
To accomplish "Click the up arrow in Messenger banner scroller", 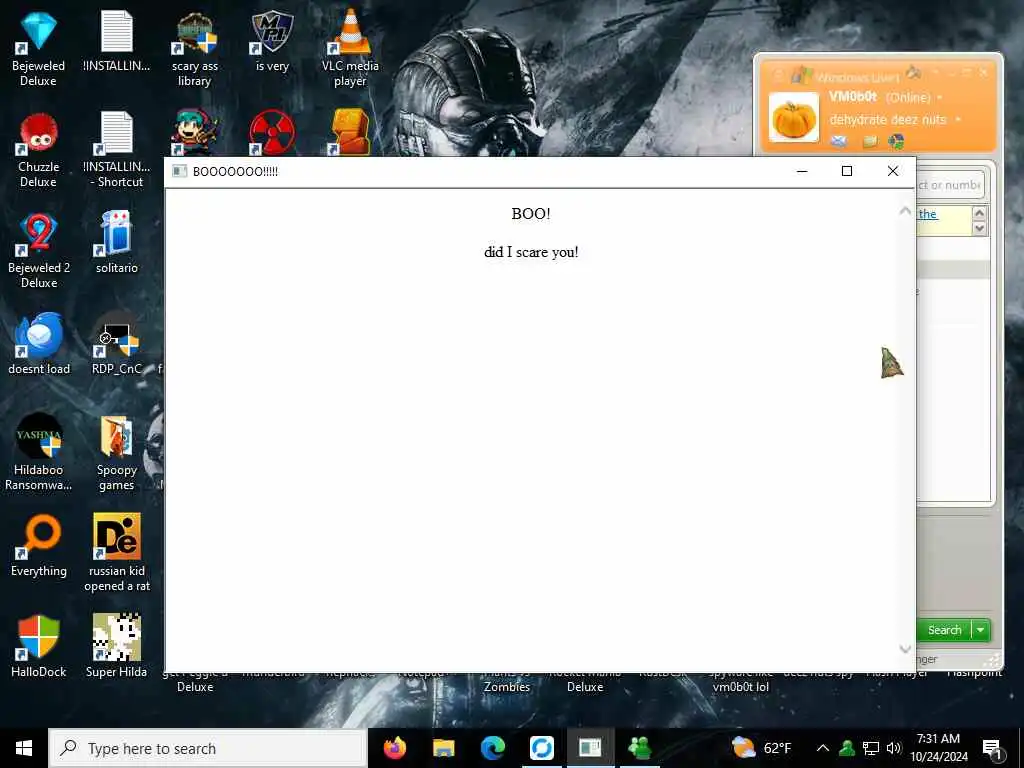I will coord(979,214).
